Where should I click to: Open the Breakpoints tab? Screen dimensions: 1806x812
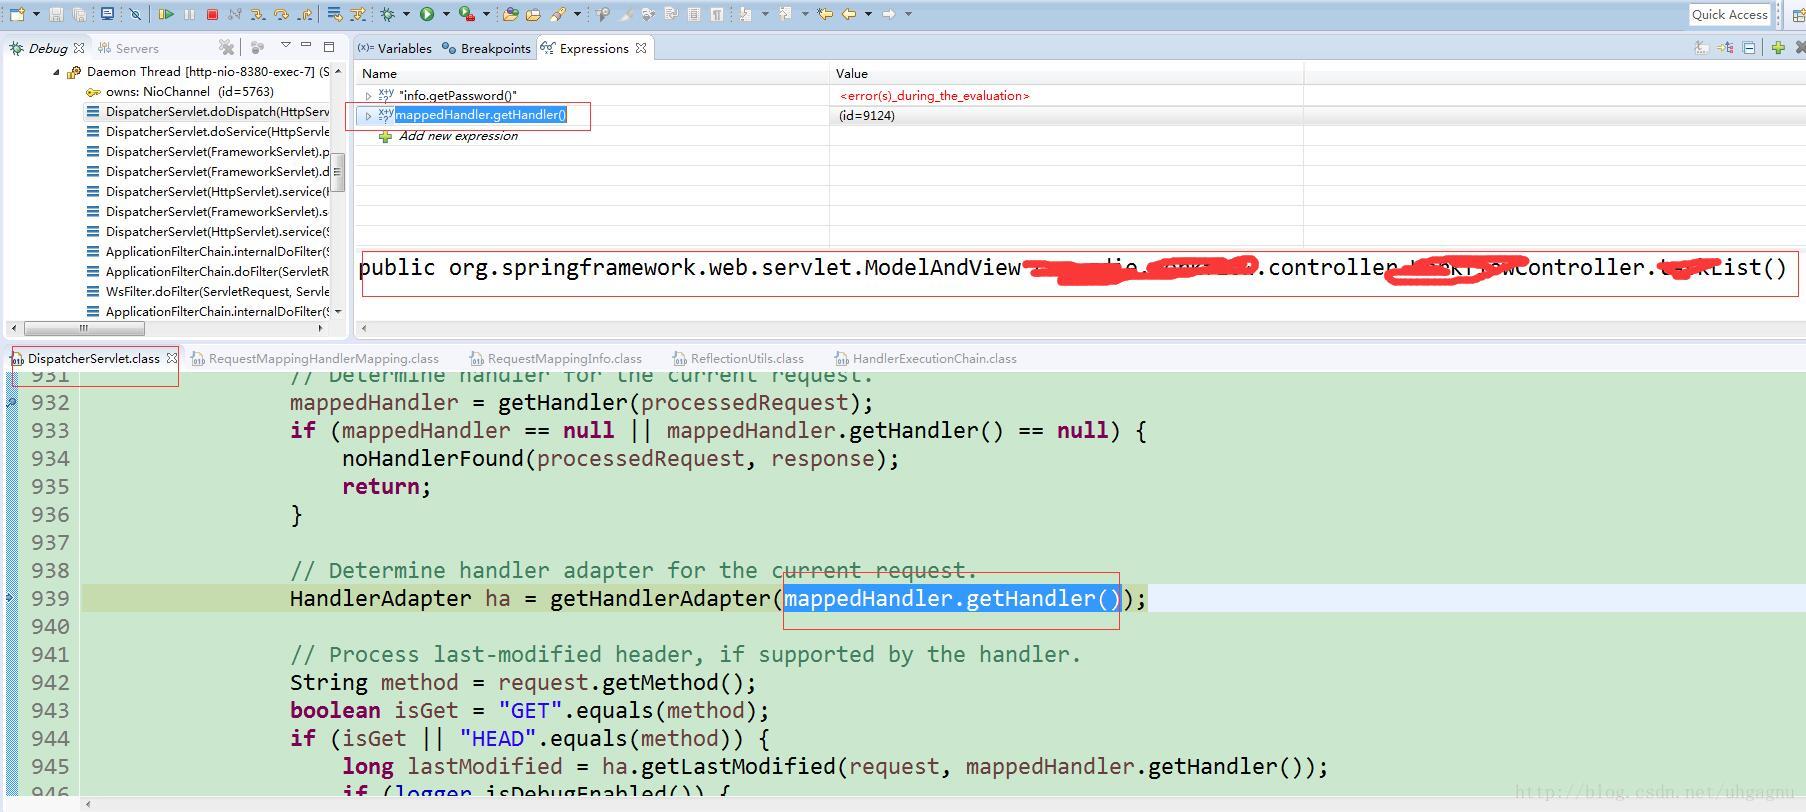(x=486, y=48)
